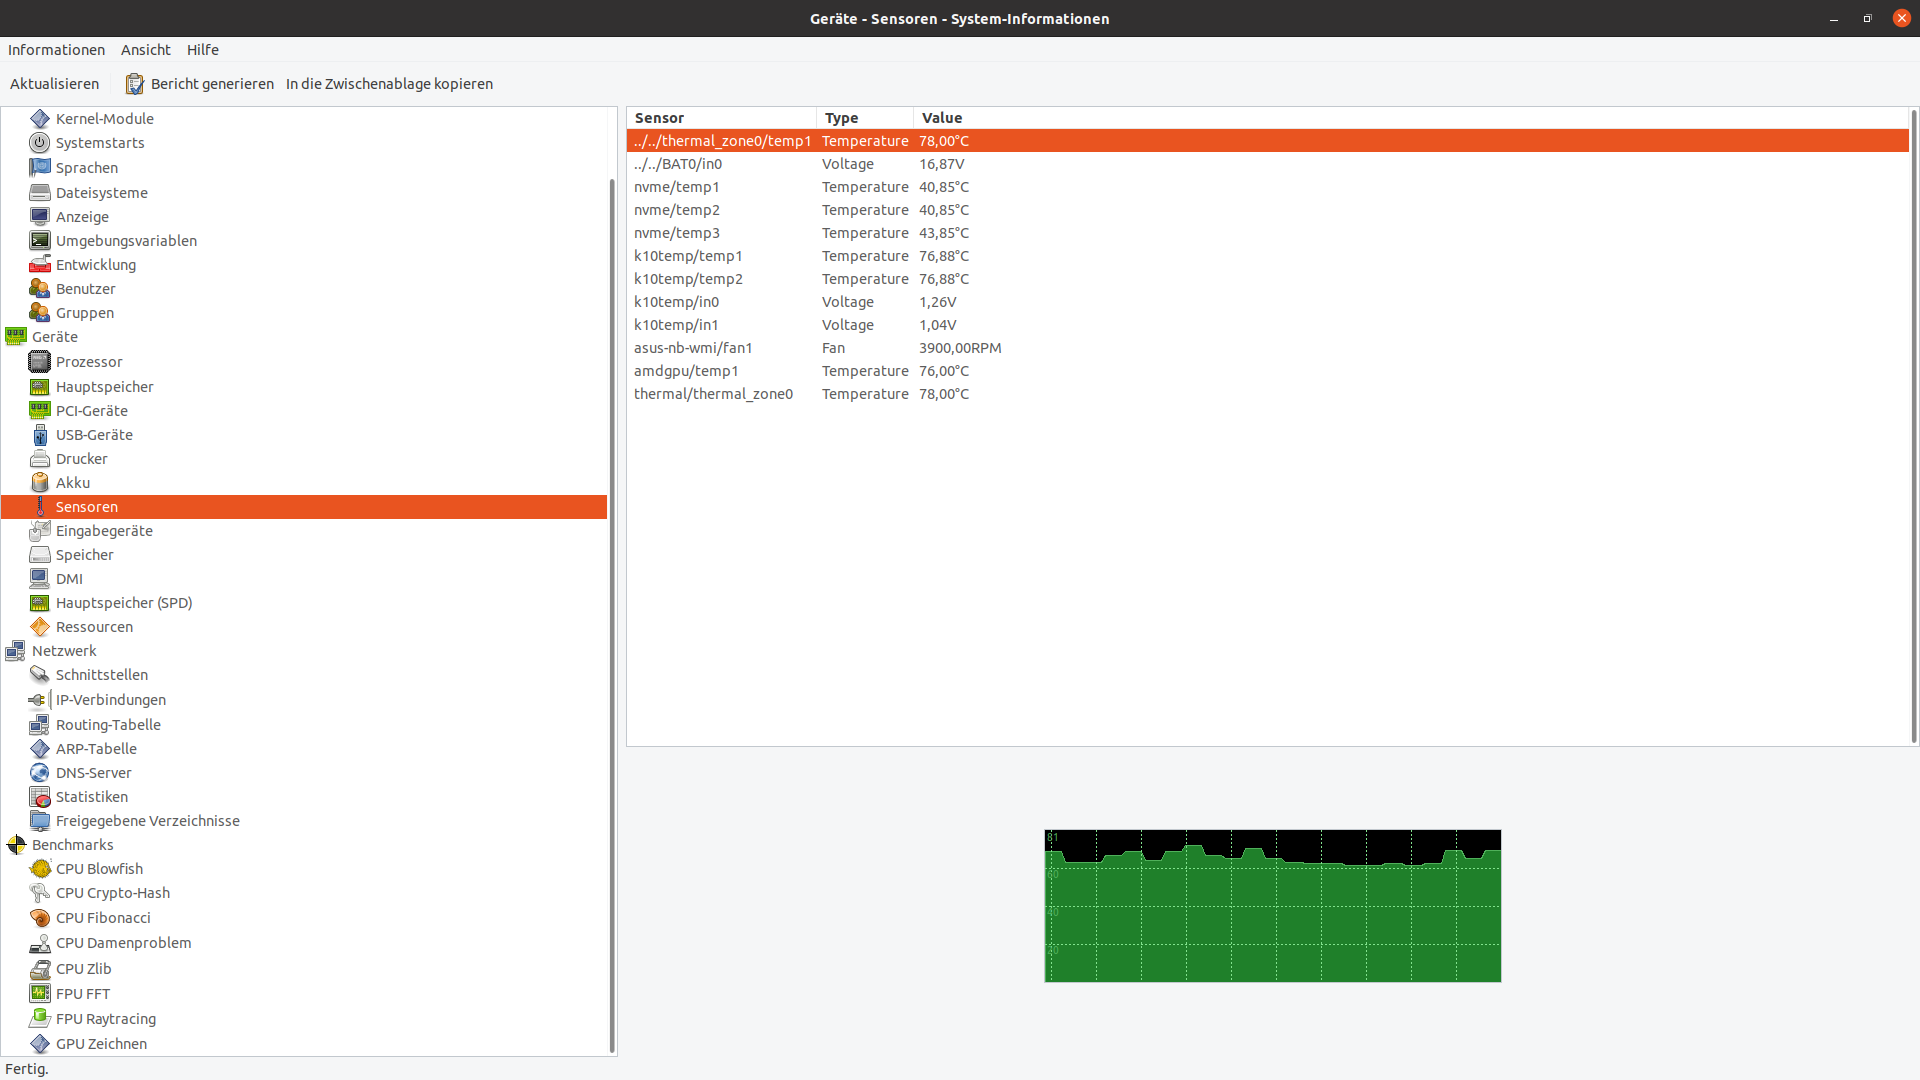The image size is (1920, 1080).
Task: Click the DNS-Server globe icon
Action: [39, 773]
